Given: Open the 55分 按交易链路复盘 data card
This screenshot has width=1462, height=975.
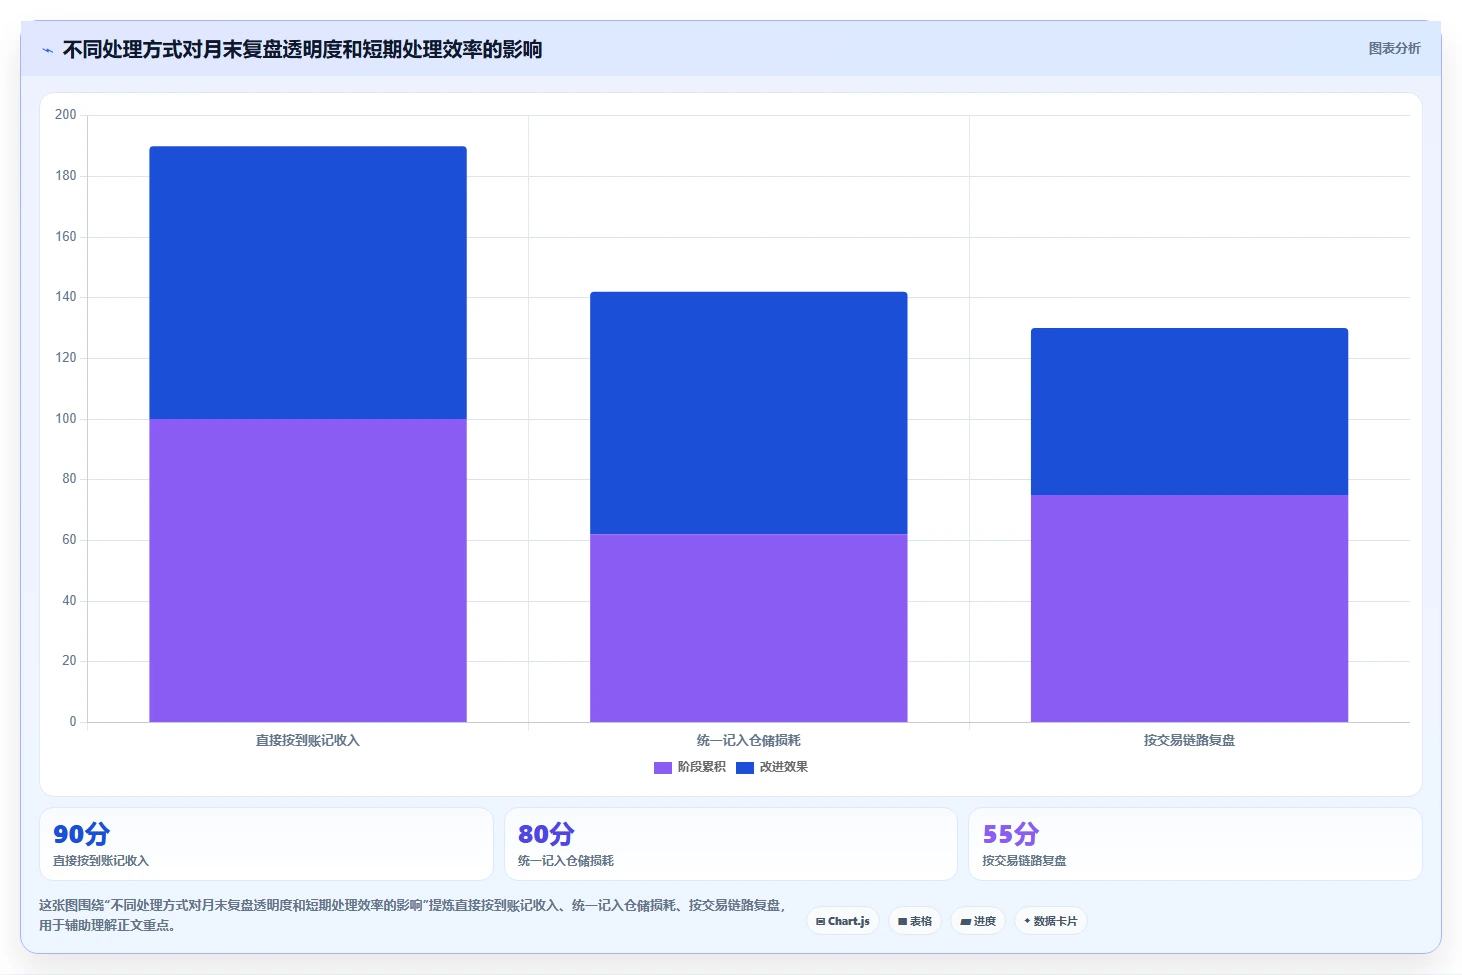Looking at the screenshot, I should pyautogui.click(x=1195, y=844).
